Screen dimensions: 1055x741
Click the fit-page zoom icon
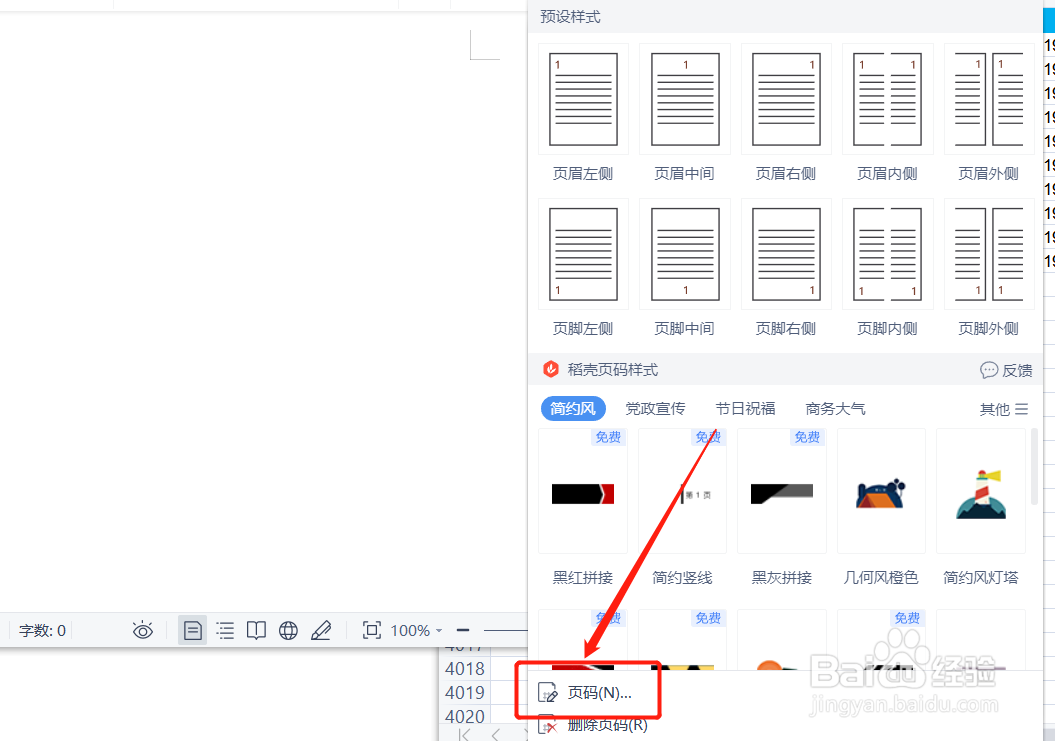371,630
